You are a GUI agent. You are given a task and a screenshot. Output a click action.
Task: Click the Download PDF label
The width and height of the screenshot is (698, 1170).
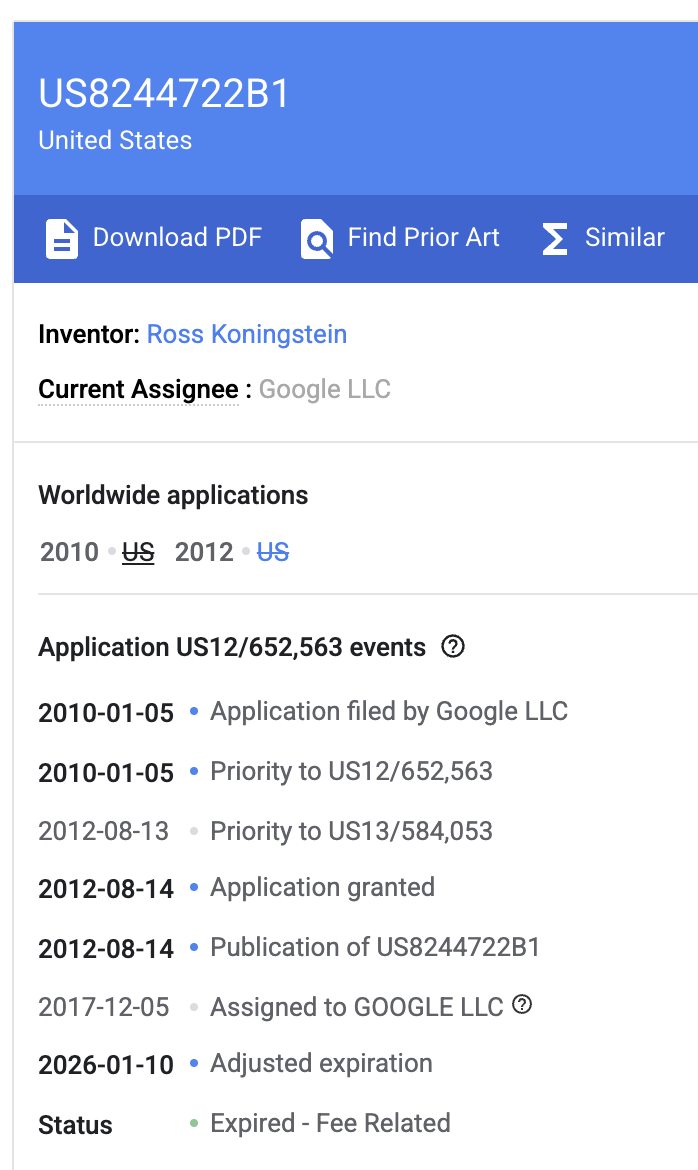coord(177,237)
